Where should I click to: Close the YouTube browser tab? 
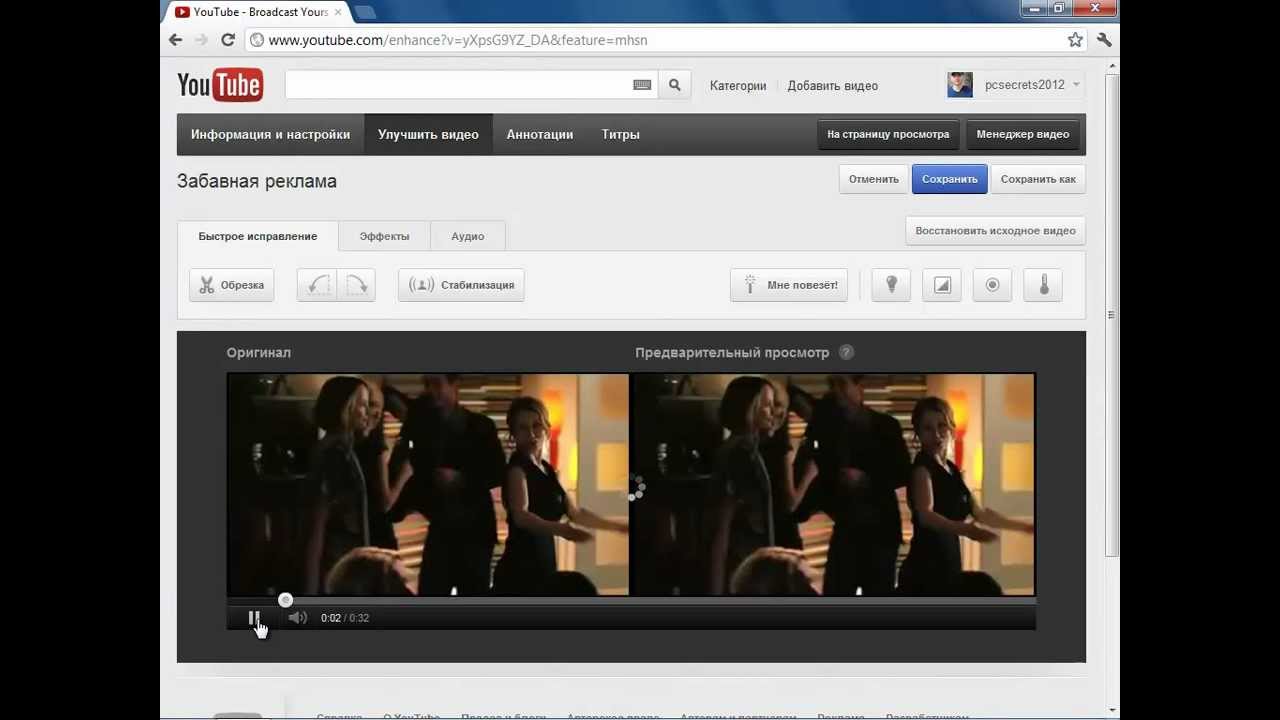pos(337,12)
